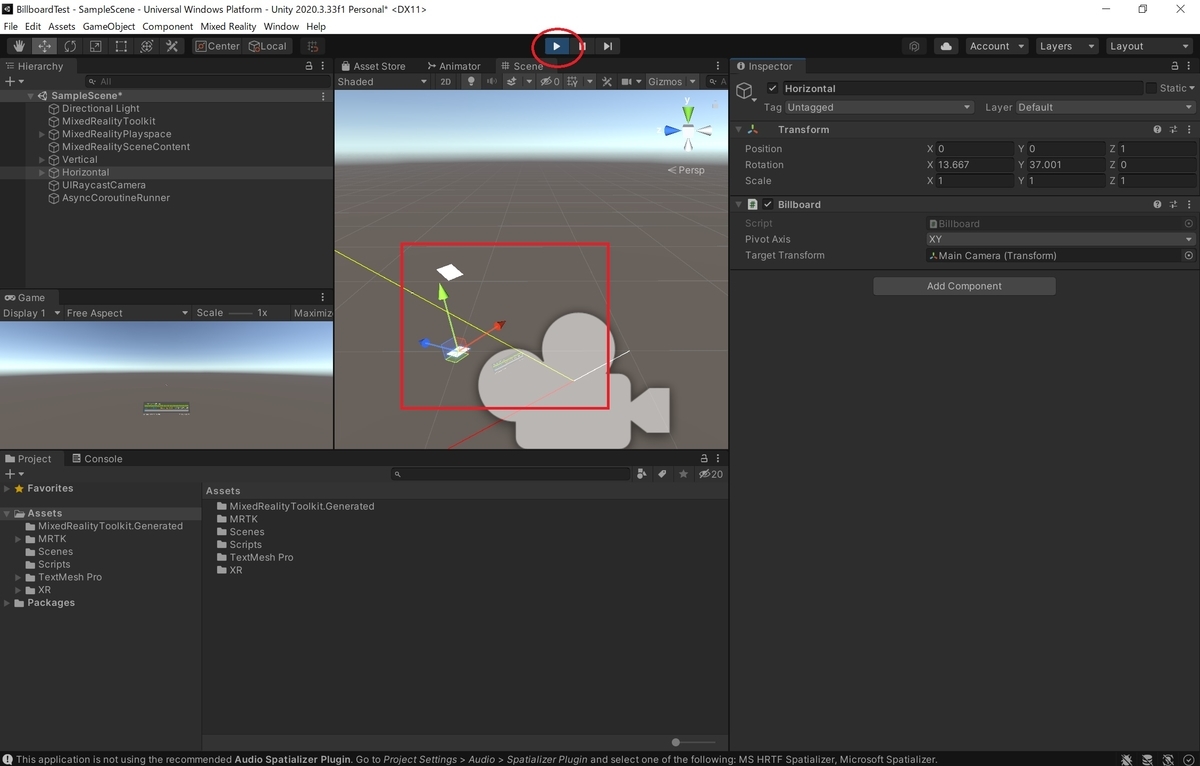Toggle hidden packages visibility count
The image size is (1200, 766).
coord(711,474)
